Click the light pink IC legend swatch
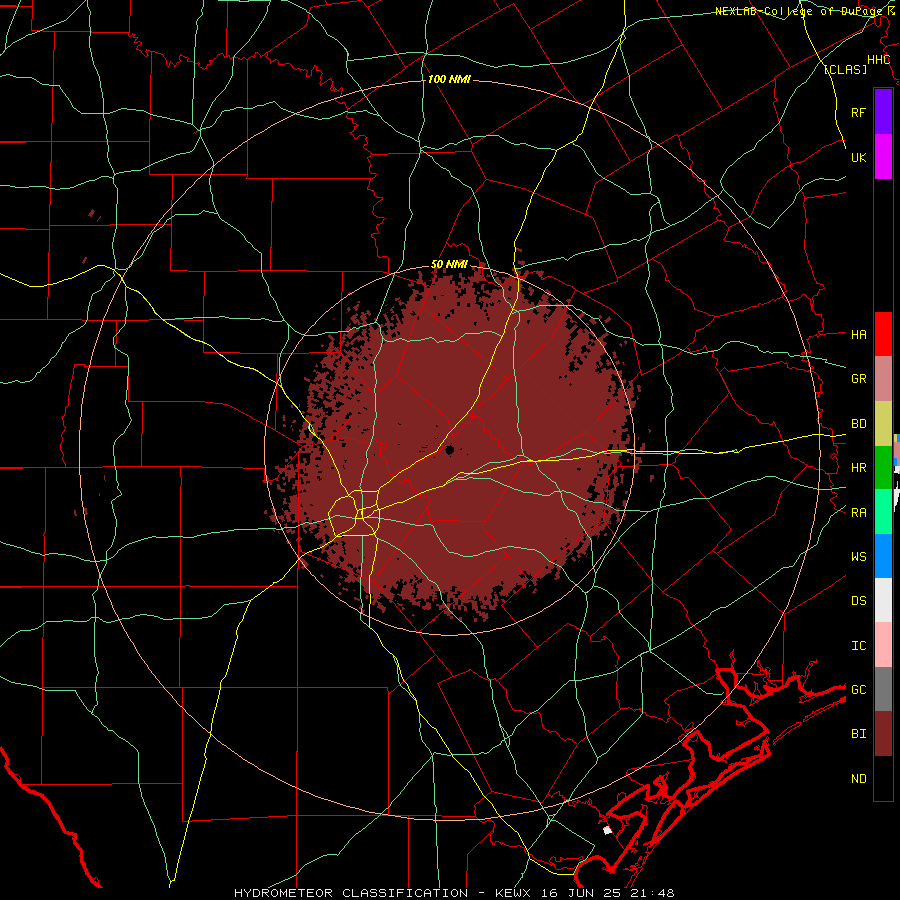The width and height of the screenshot is (900, 900). 883,645
